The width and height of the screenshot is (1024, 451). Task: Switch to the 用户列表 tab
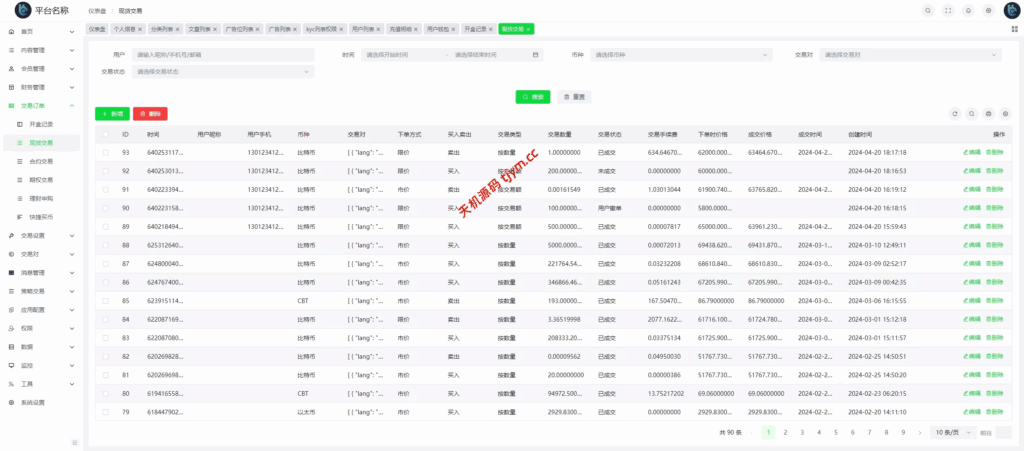point(364,29)
